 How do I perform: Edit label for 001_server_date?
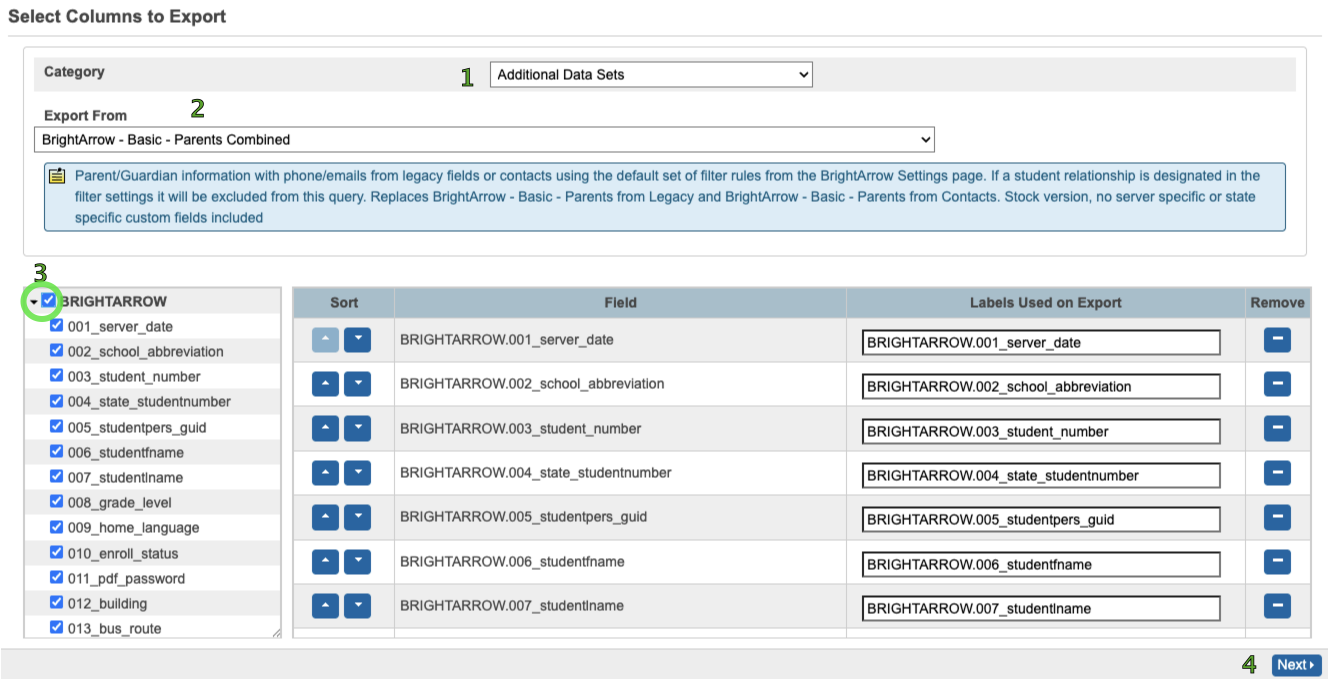tap(1041, 342)
